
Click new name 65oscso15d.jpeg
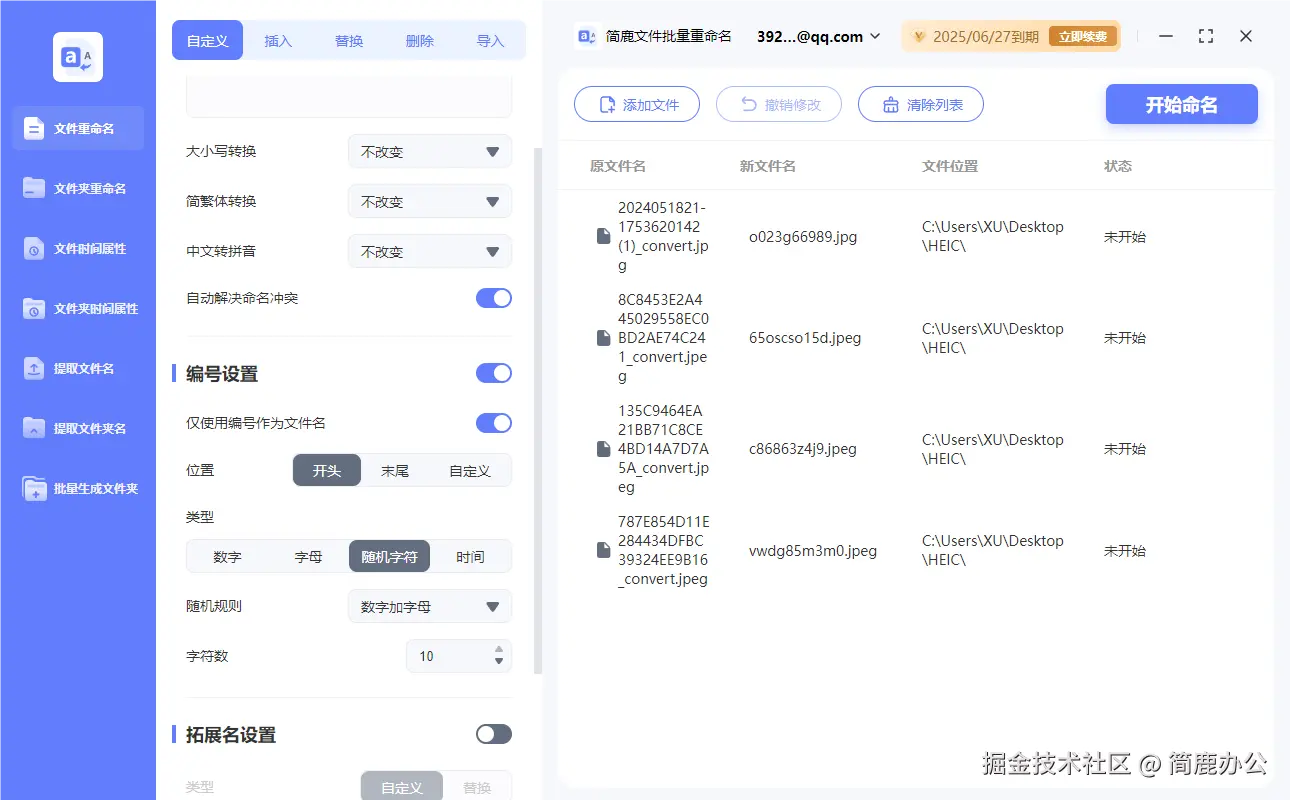click(x=805, y=338)
